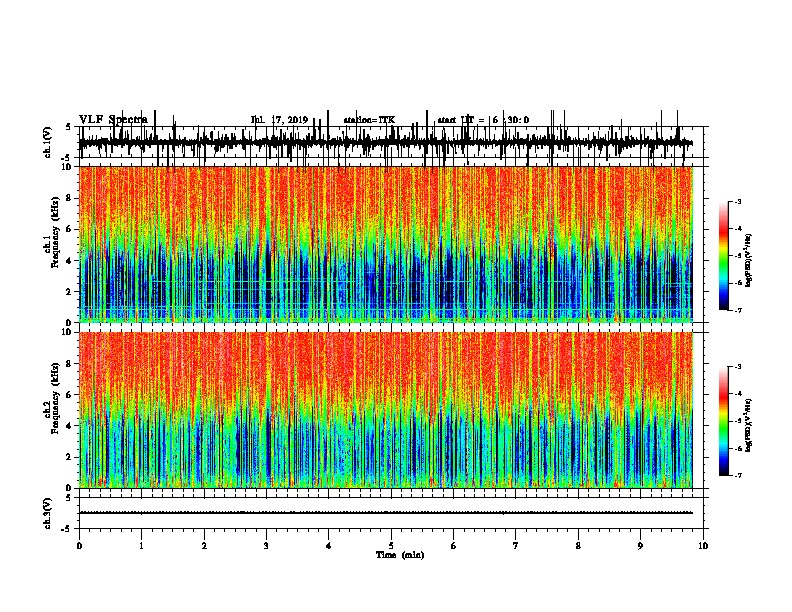Click the date text "Jul. 17, 2019"
Viewport: 792px width, 612px height.
(279, 120)
